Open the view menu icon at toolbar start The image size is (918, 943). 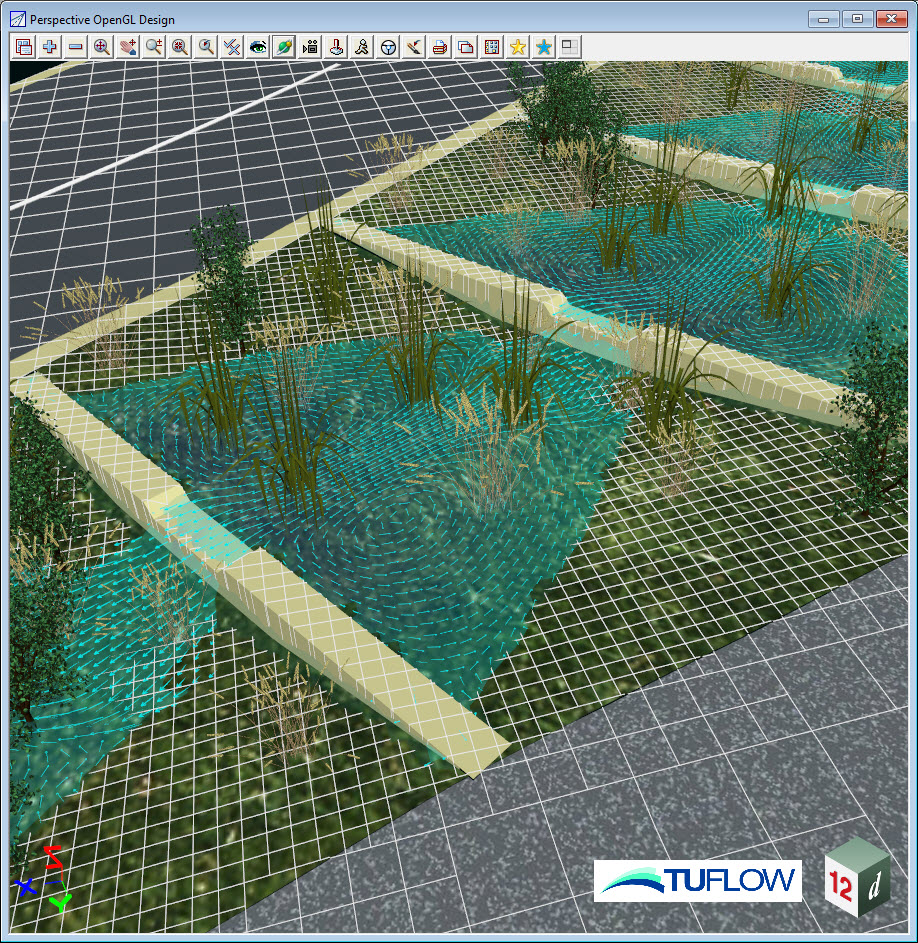pos(23,47)
